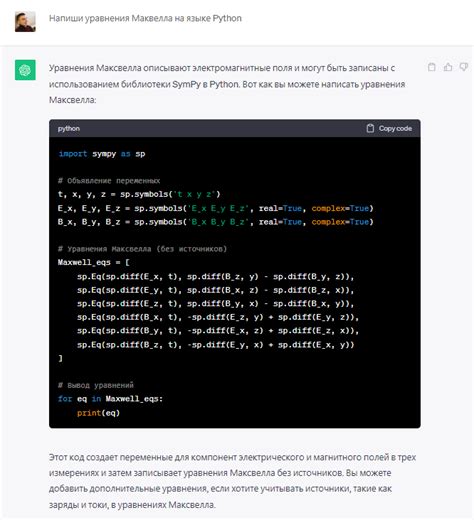
Task: Click the sp.diff(B_x, t) equation line
Action: pos(218,317)
